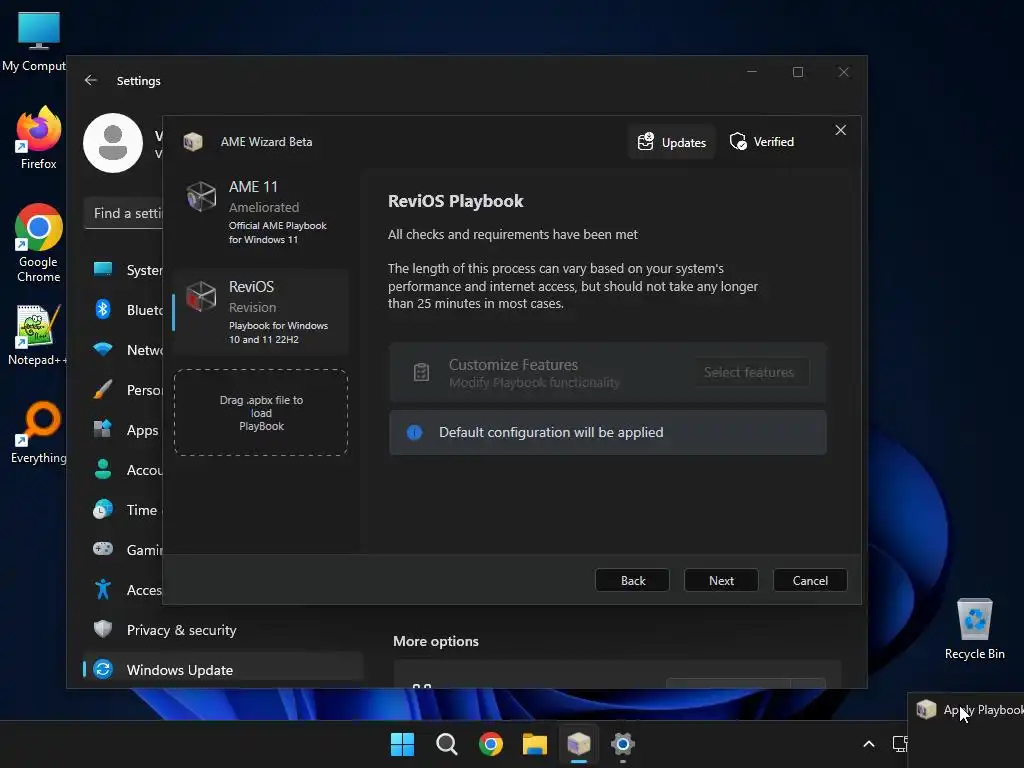Click the ReviOS red cube icon

coord(201,296)
